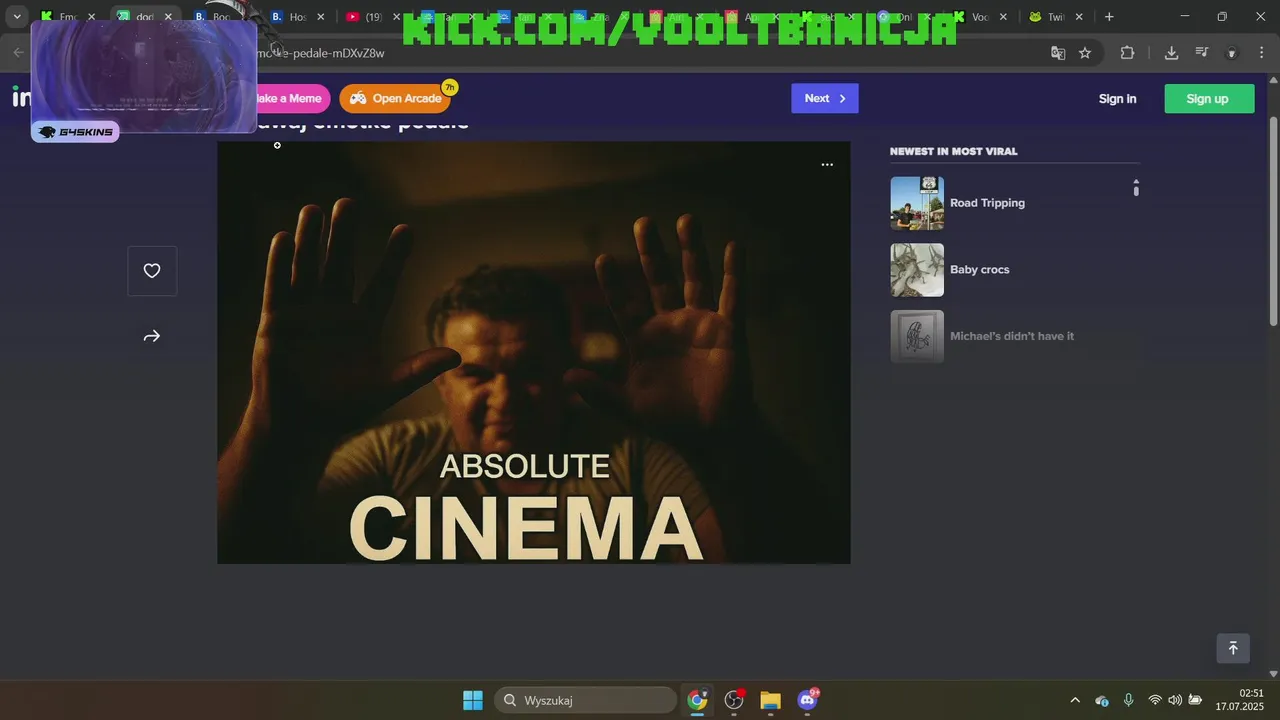Image resolution: width=1280 pixels, height=720 pixels.
Task: Click the Wyszukaj taskbar search box
Action: [x=585, y=700]
